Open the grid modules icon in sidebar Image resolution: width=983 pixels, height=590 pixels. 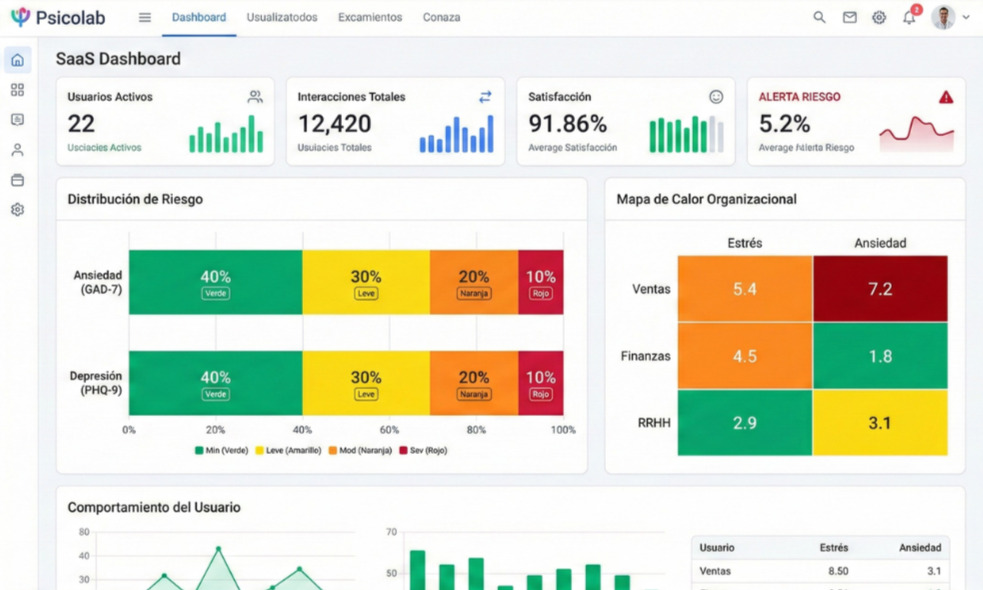pyautogui.click(x=17, y=90)
